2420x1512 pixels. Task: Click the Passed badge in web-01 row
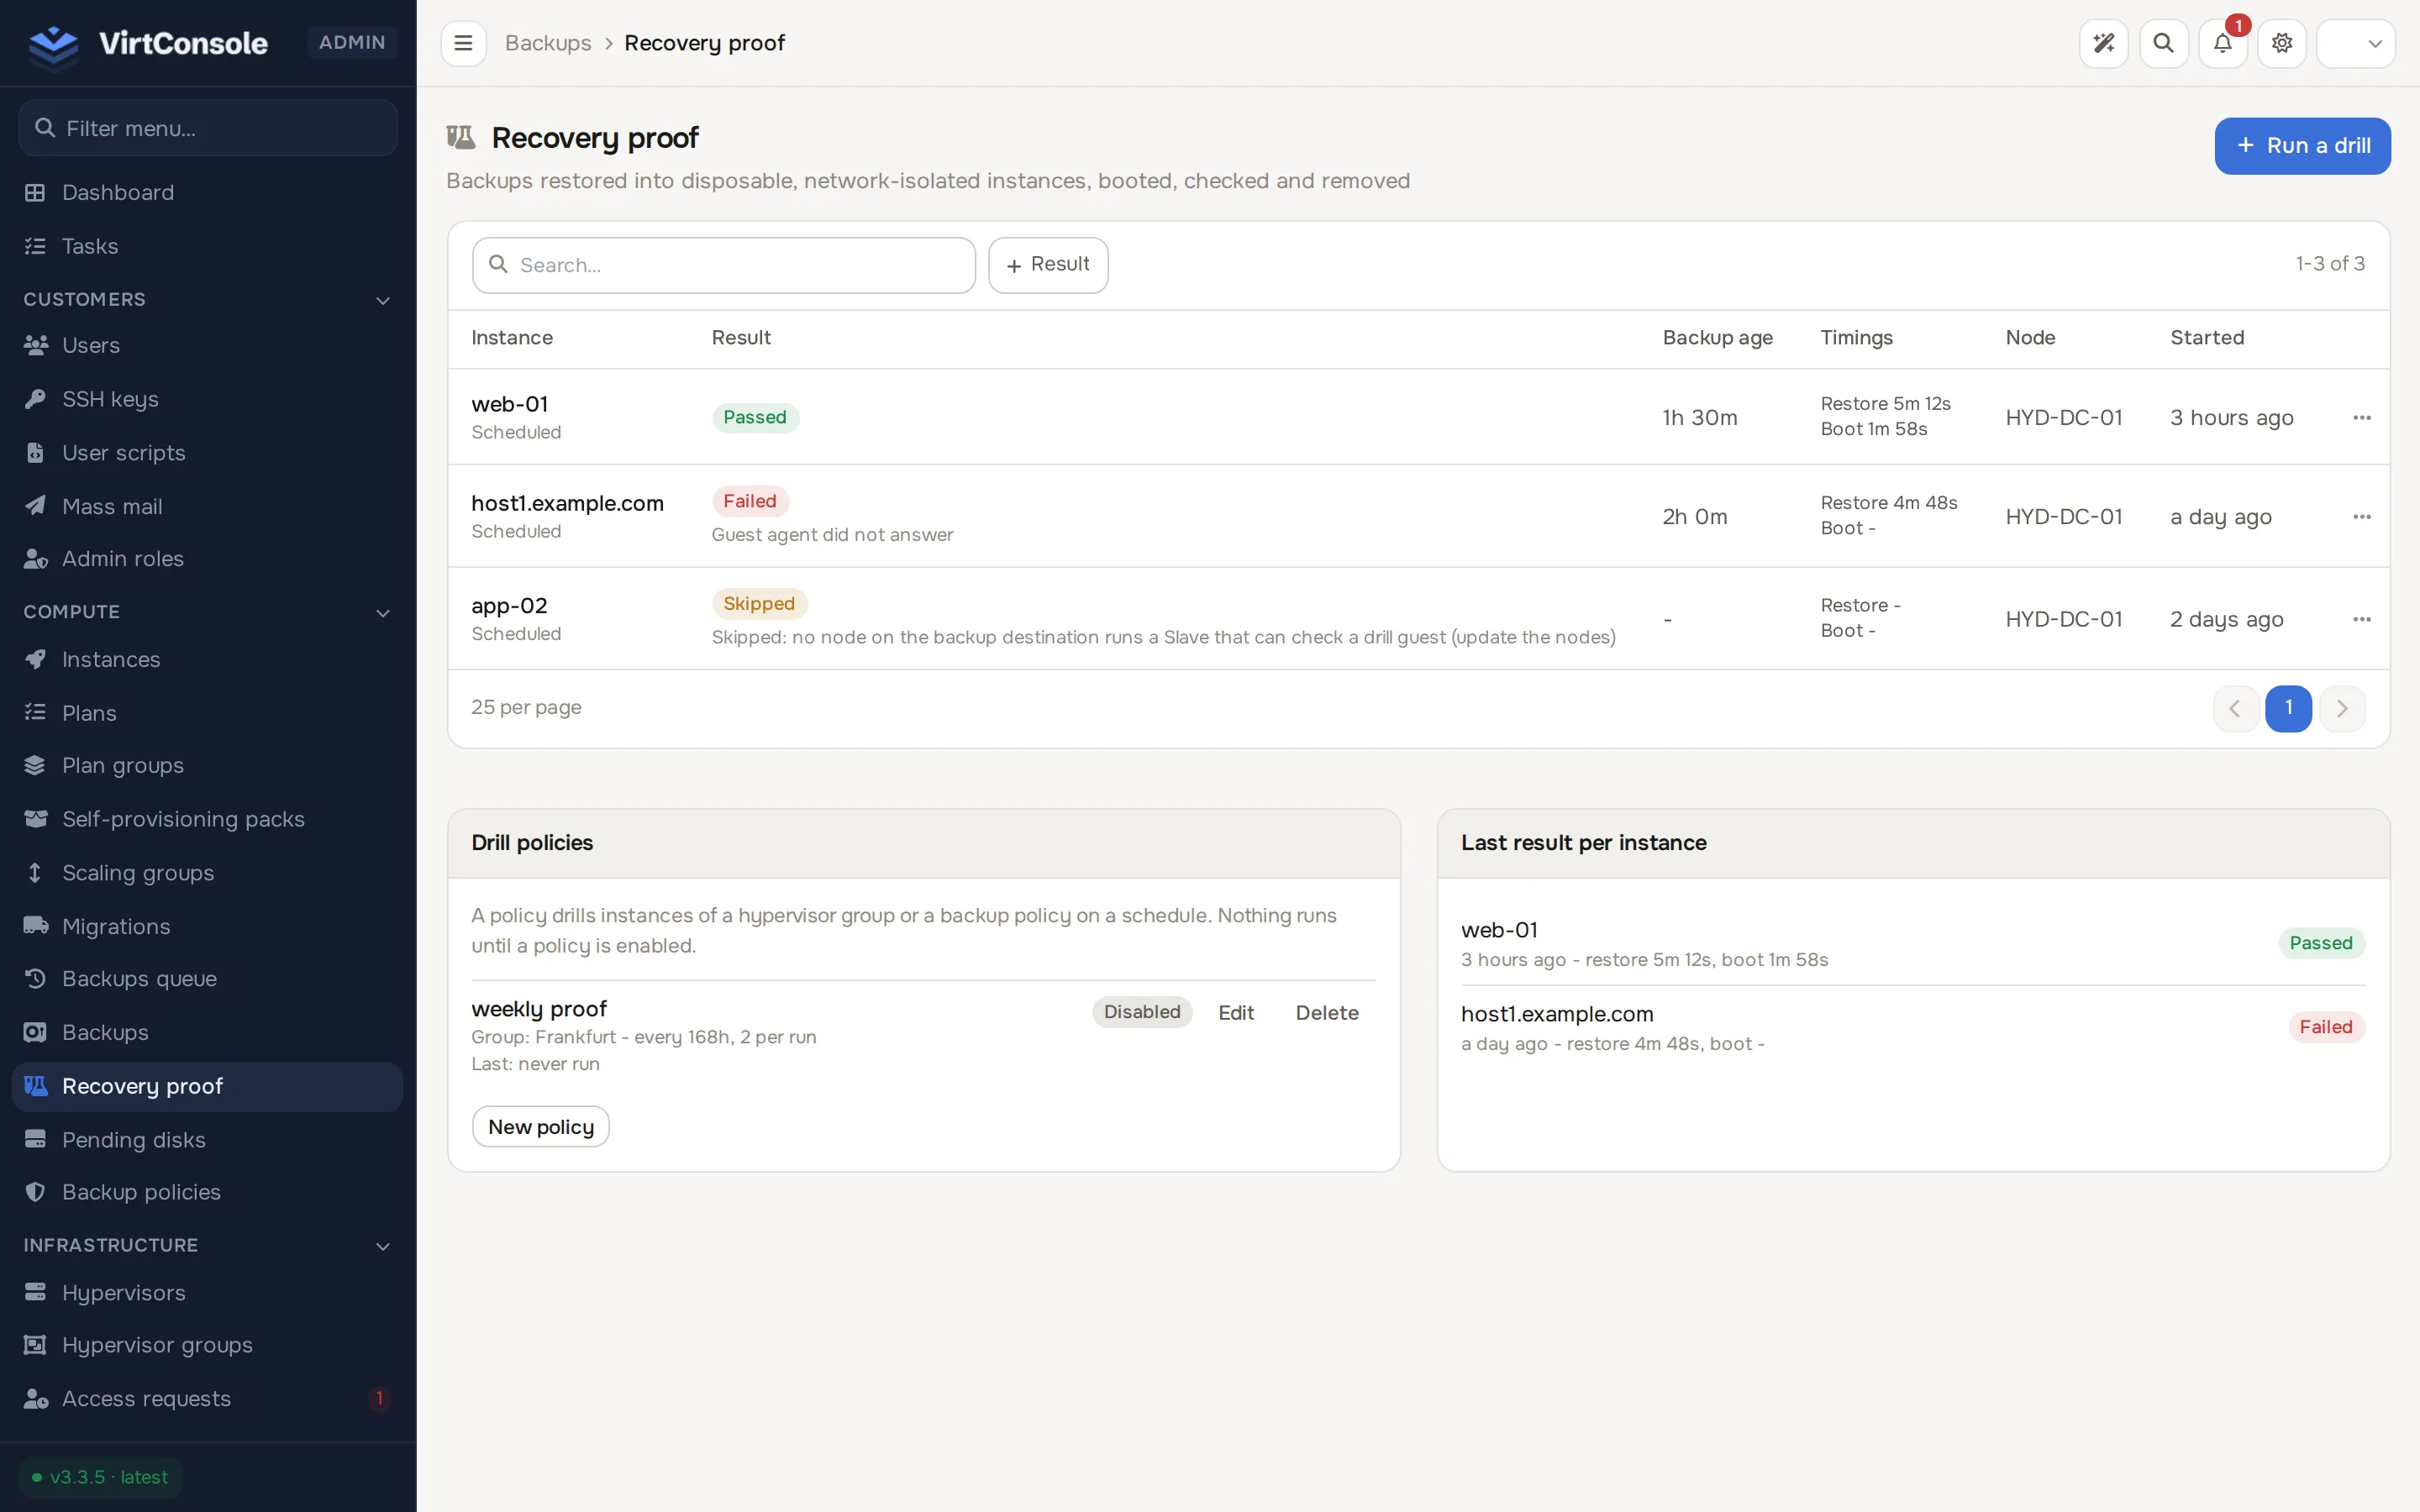click(755, 417)
